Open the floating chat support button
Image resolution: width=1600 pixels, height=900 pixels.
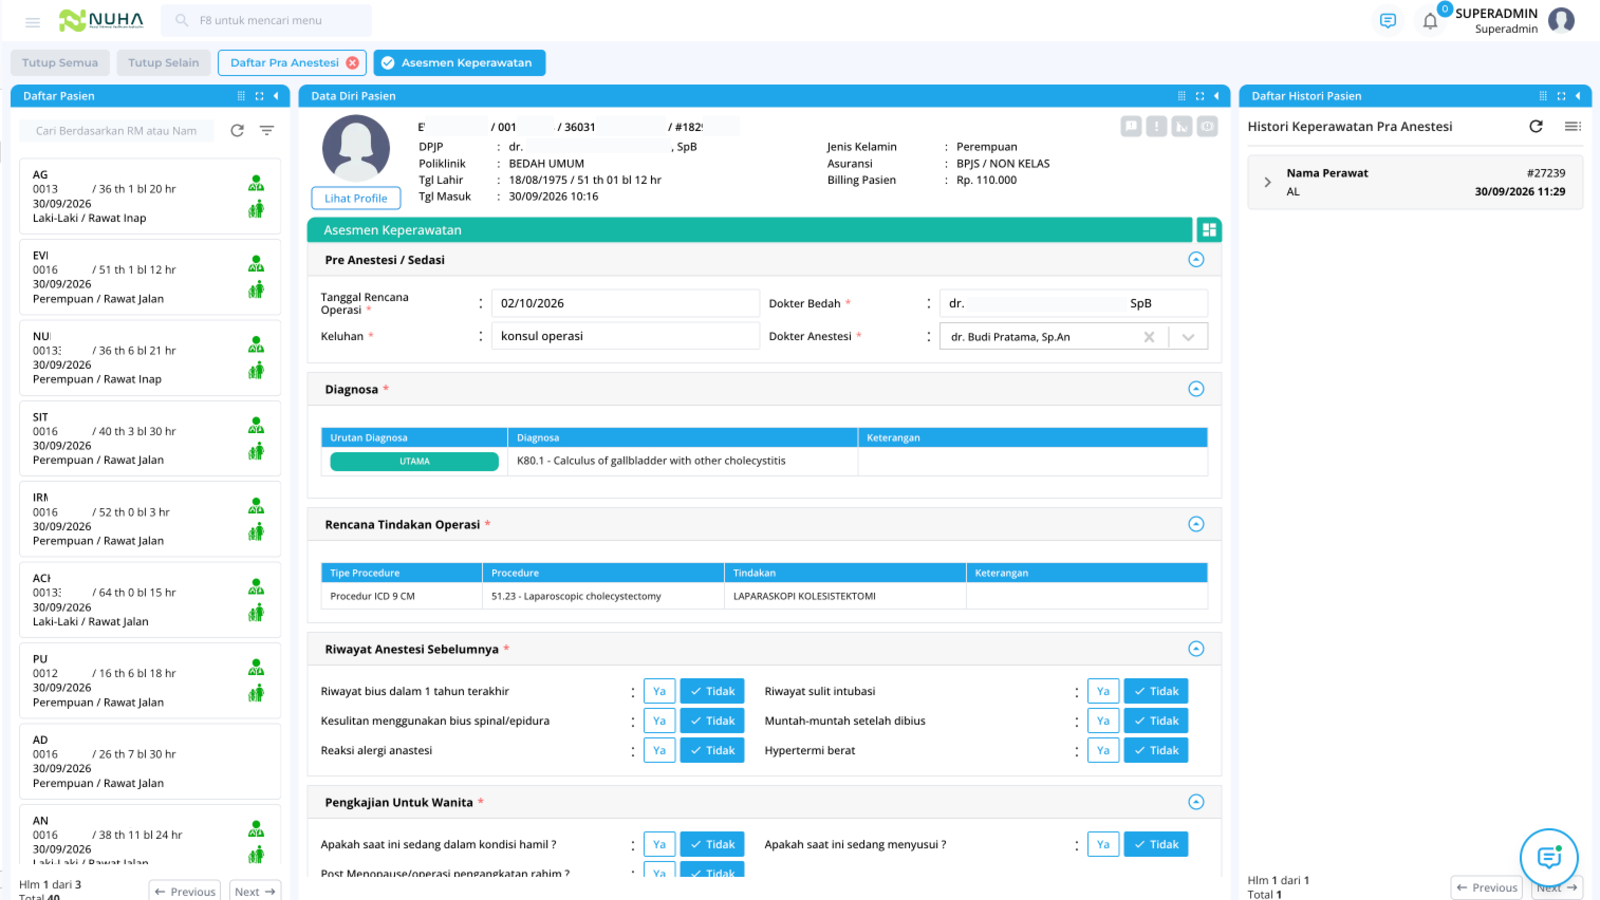point(1549,857)
